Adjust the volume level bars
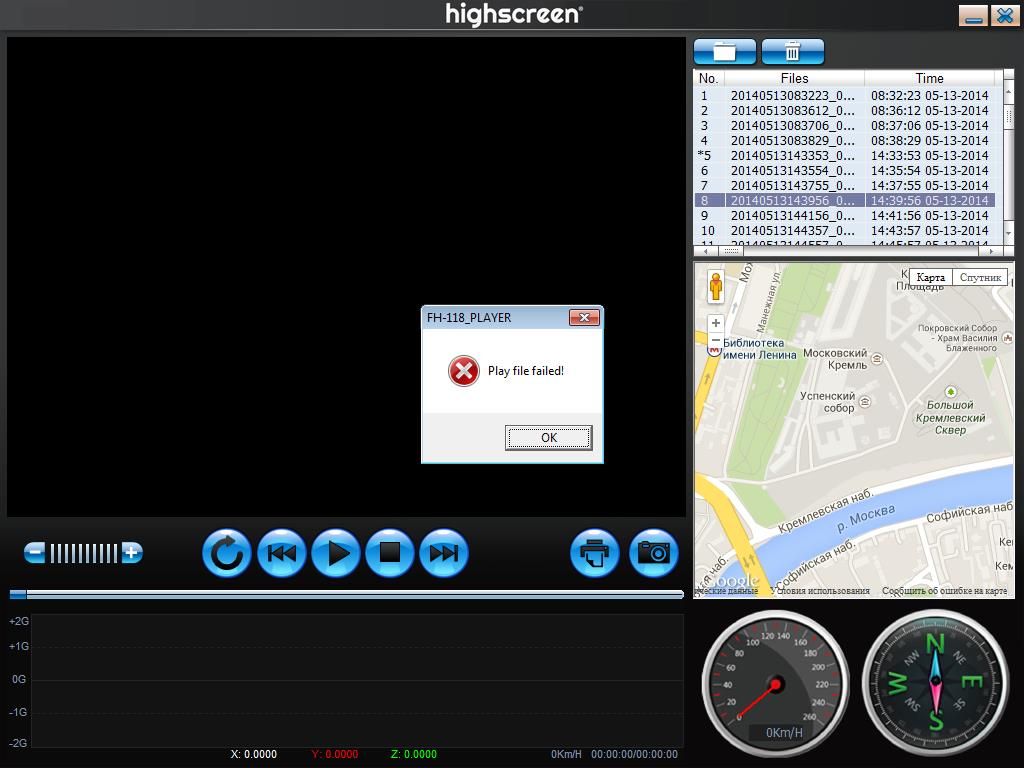This screenshot has height=768, width=1024. 84,553
